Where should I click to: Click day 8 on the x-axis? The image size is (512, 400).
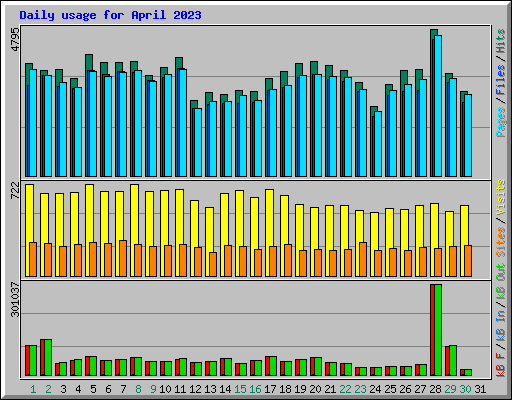138,389
